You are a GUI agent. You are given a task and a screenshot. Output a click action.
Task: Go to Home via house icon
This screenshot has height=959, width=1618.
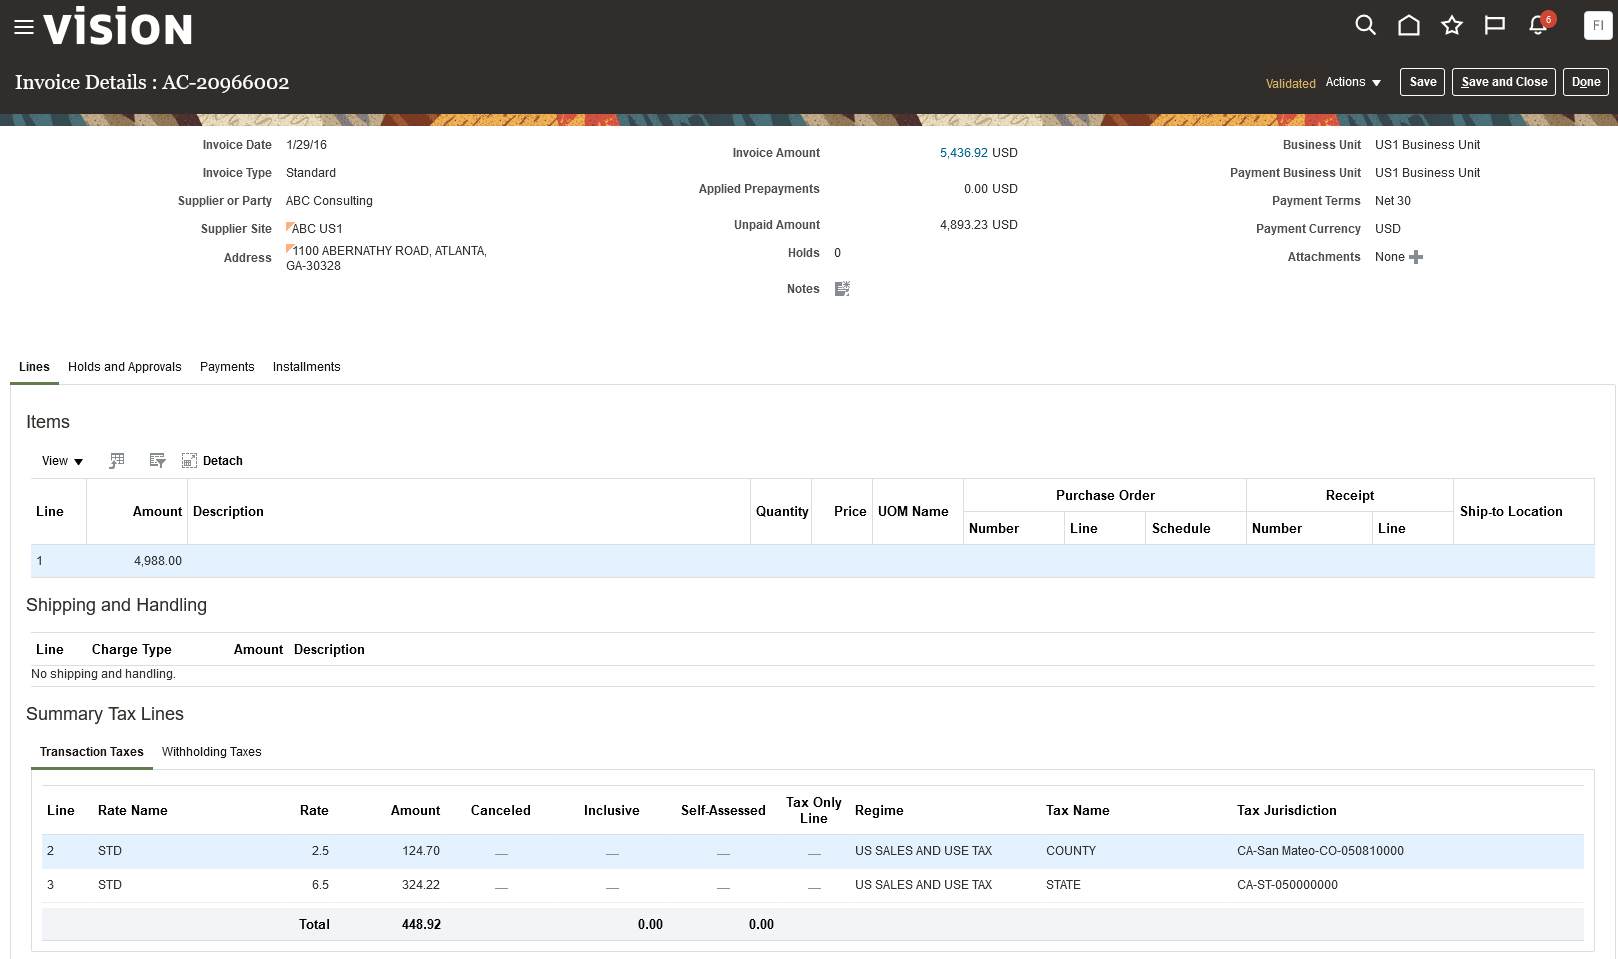(x=1408, y=25)
